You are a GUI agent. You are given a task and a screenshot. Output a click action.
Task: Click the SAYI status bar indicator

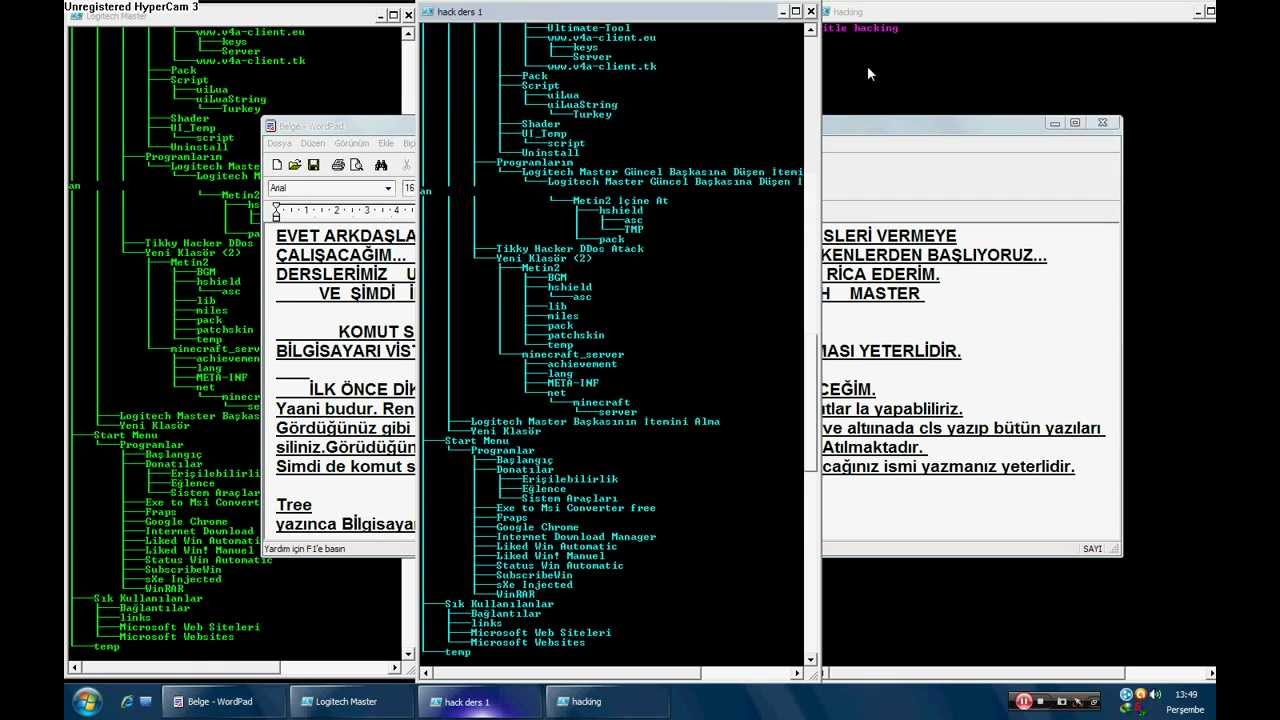point(1092,549)
